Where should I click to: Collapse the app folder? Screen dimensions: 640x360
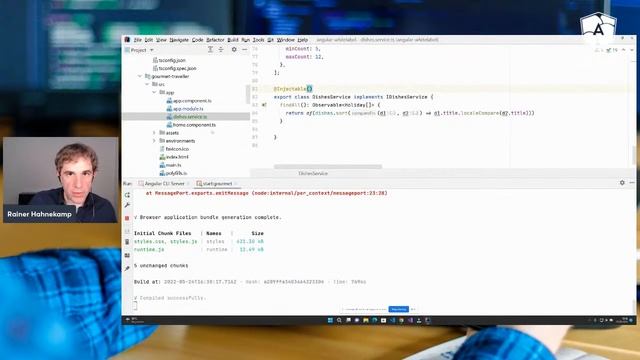[154, 92]
